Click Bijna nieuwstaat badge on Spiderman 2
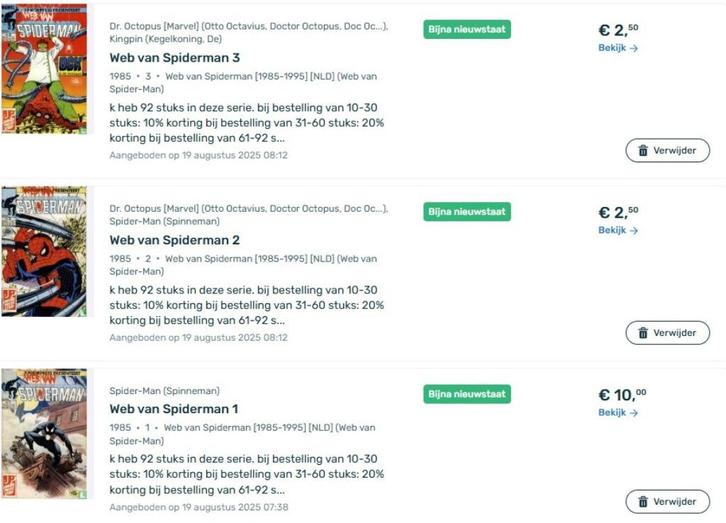The width and height of the screenshot is (726, 523). point(467,212)
